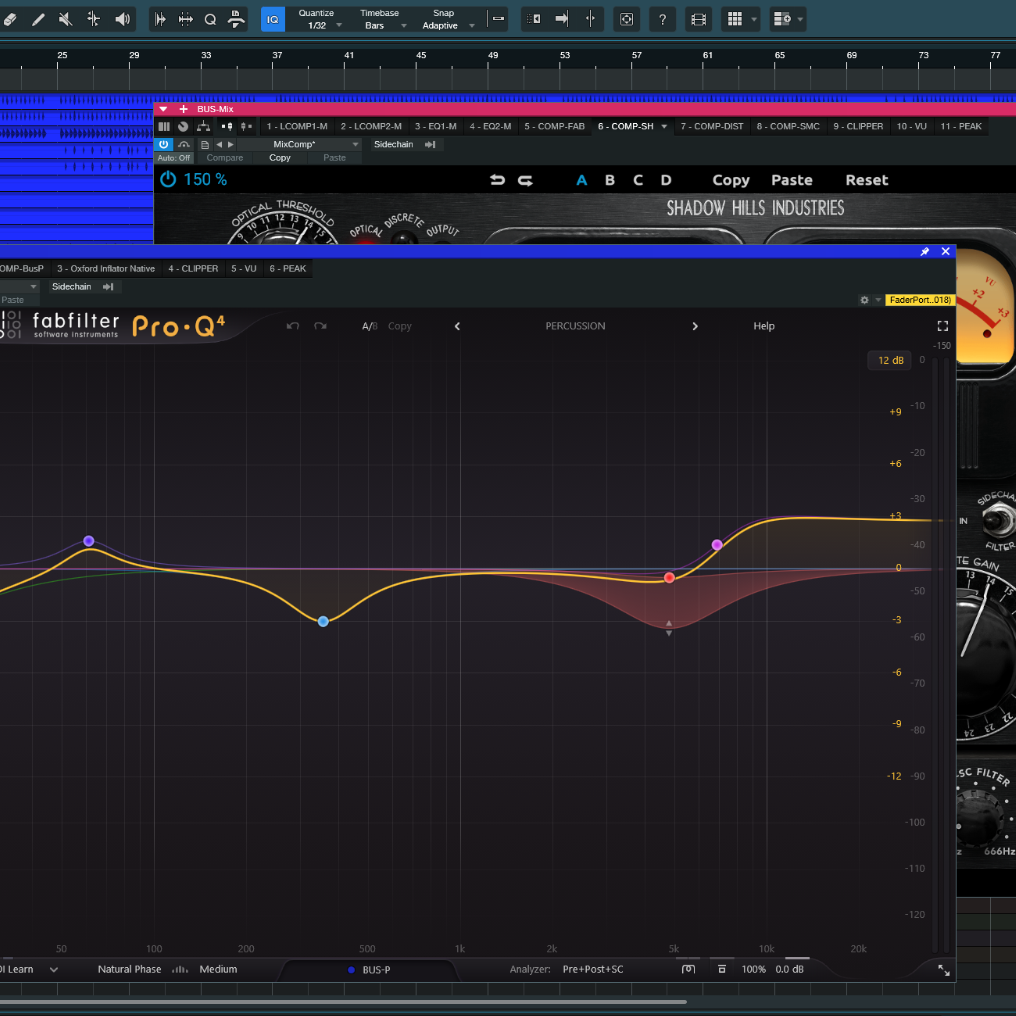Click the Pro-Q 4 redo arrow
1016x1016 pixels.
320,326
